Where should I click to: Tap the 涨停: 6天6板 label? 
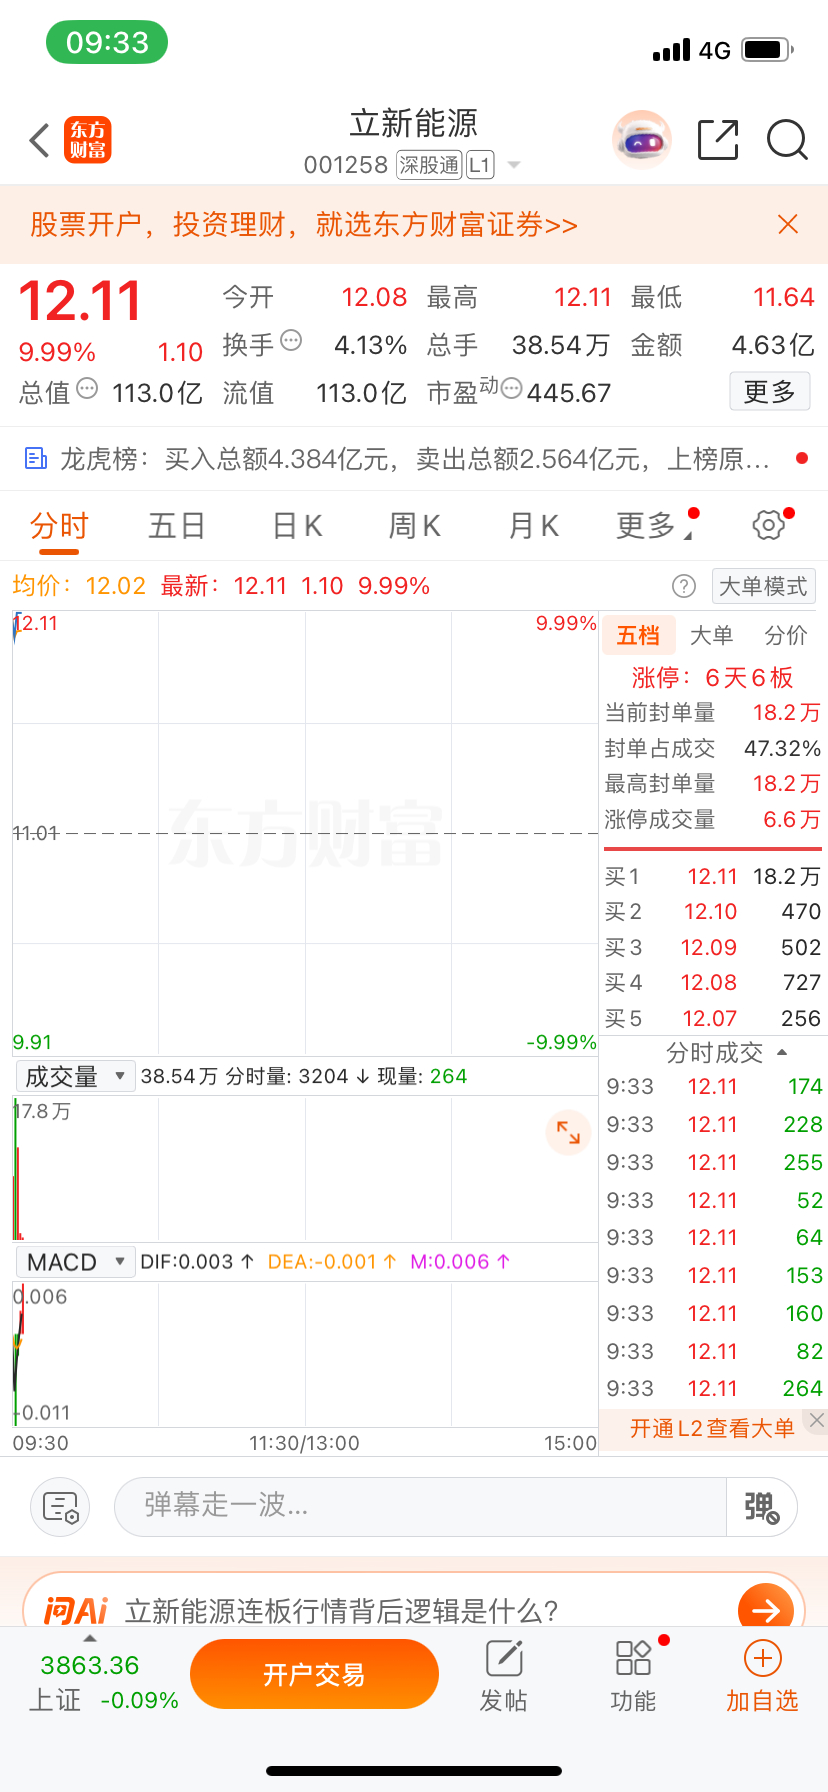712,678
